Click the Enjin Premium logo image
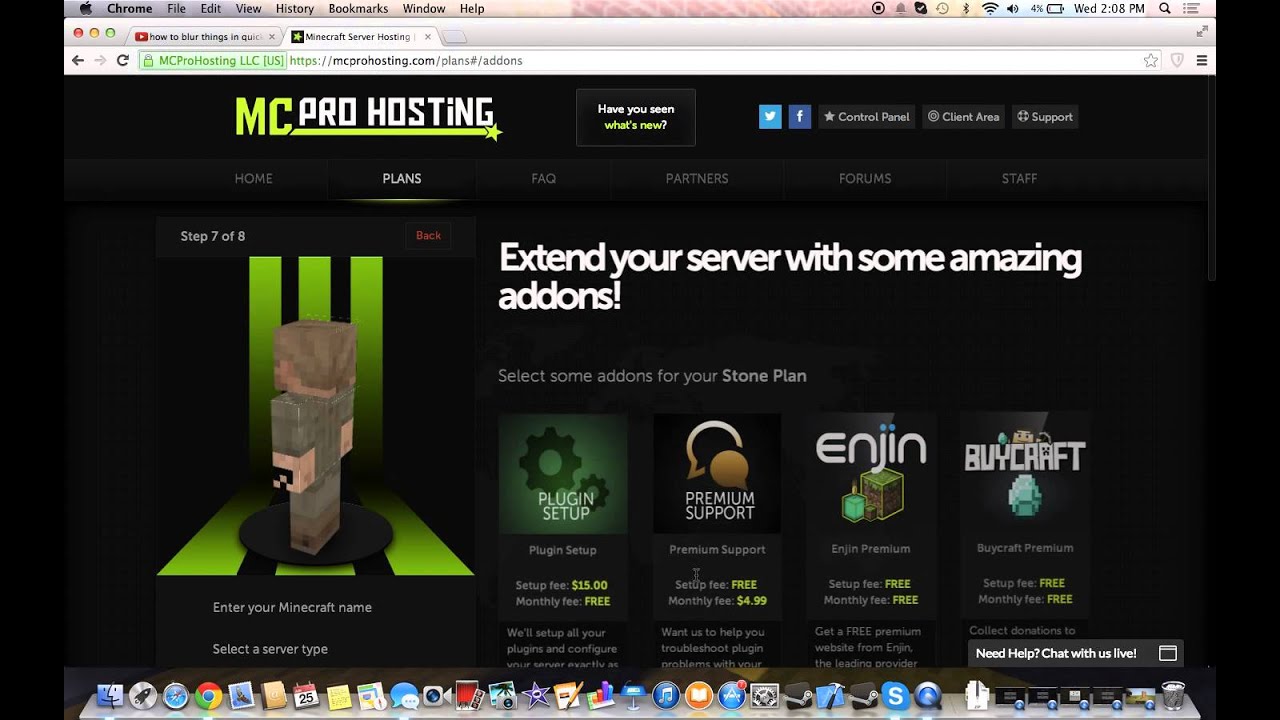This screenshot has height=720, width=1280. coord(871,473)
